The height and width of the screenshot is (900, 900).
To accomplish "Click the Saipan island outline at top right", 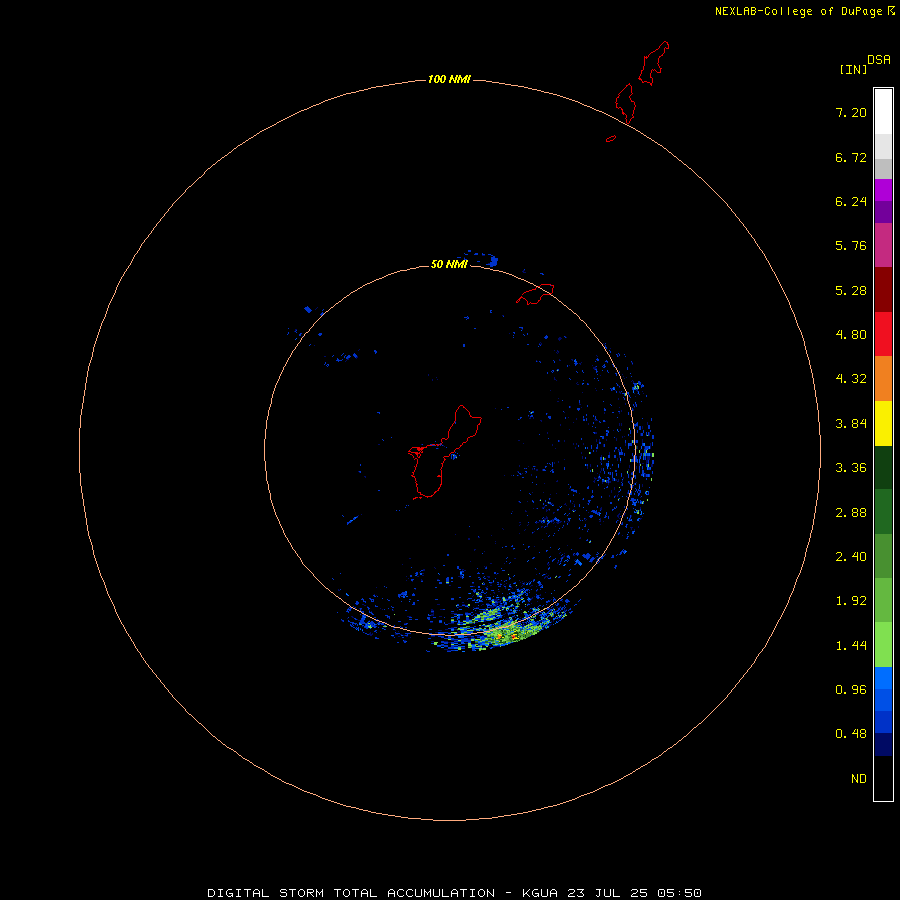I will [x=654, y=63].
